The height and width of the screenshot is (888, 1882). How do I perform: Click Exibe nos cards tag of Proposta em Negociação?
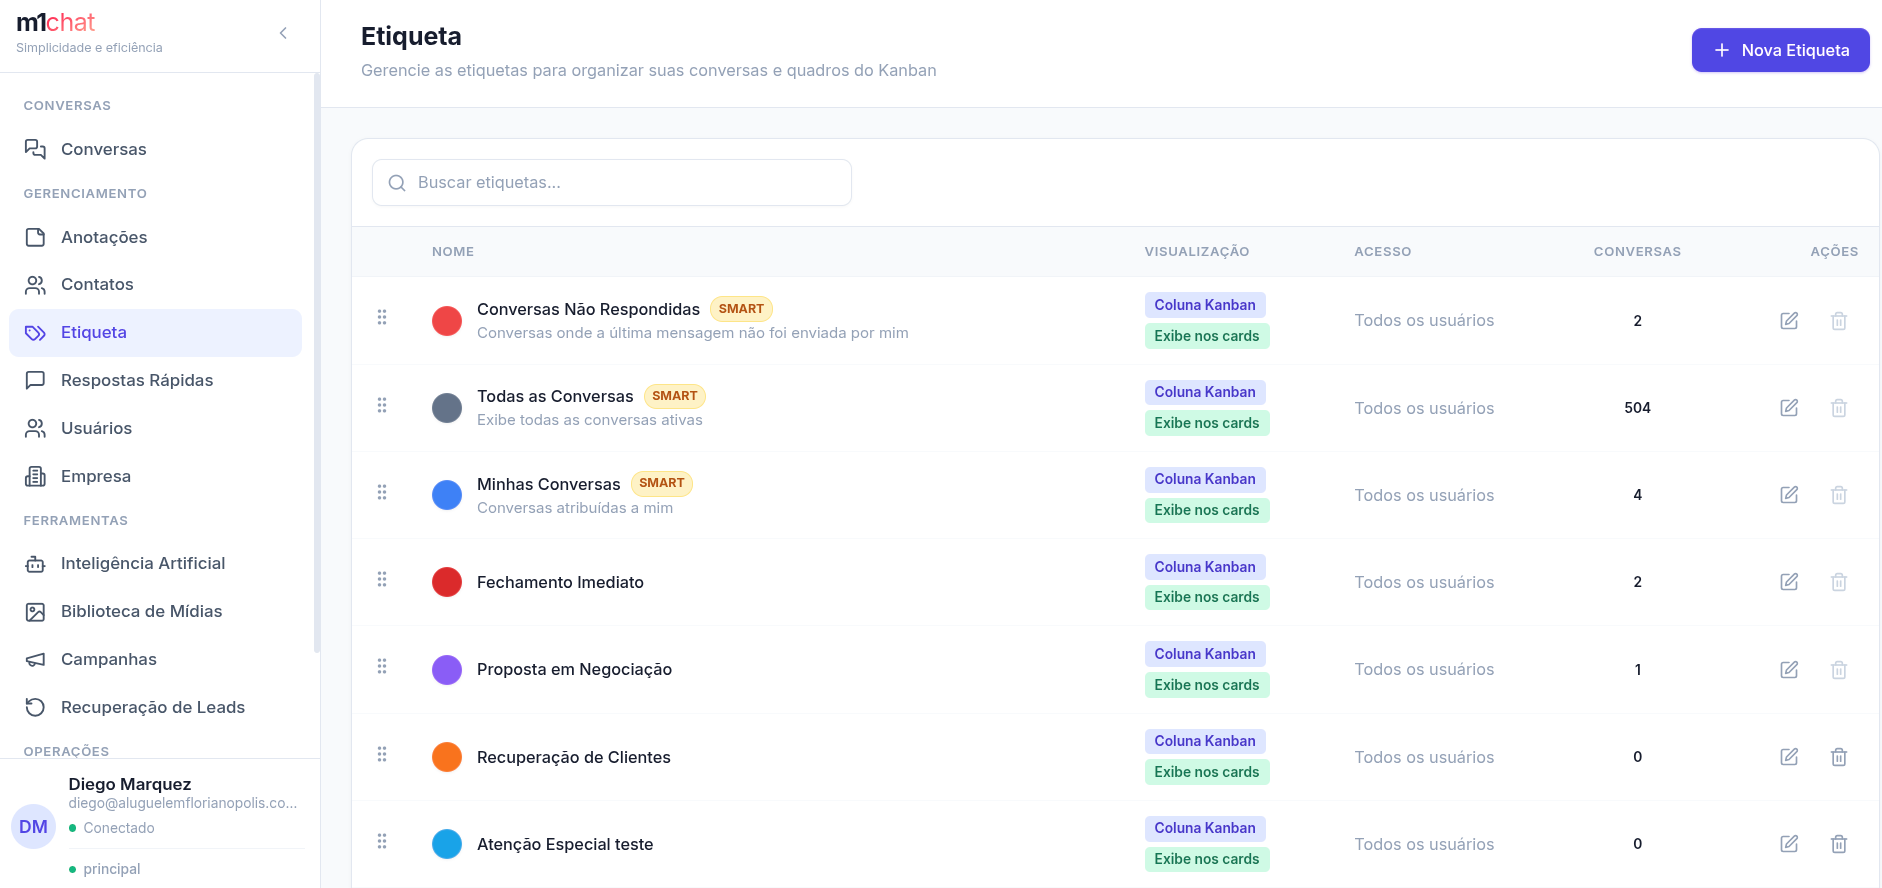tap(1207, 685)
